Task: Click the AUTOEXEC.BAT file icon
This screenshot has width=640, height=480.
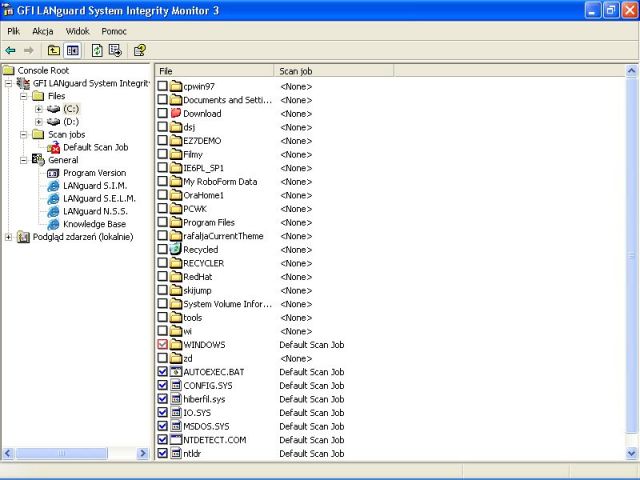Action: pyautogui.click(x=176, y=372)
